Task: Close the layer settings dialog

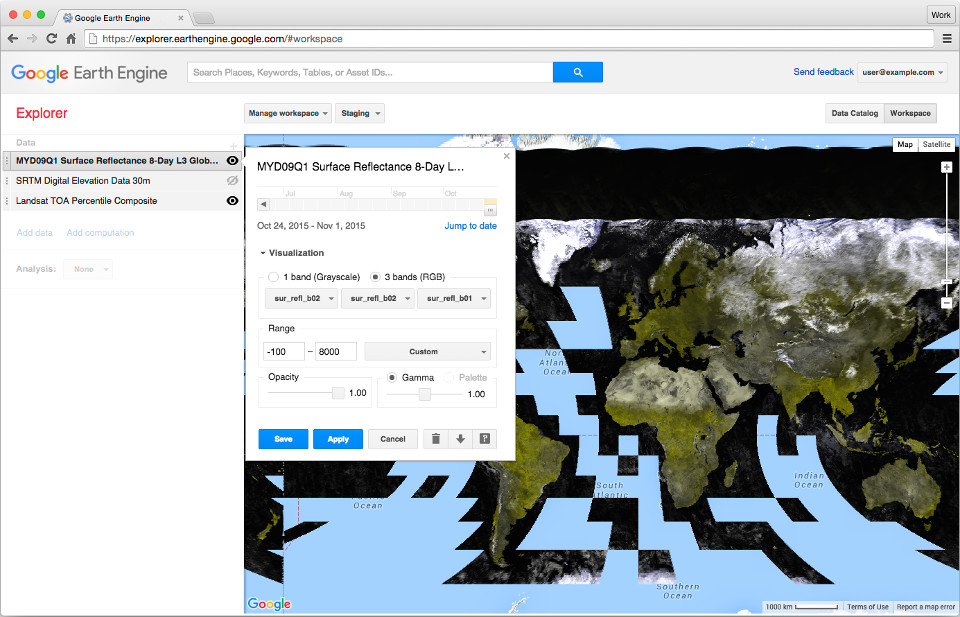Action: coord(506,156)
